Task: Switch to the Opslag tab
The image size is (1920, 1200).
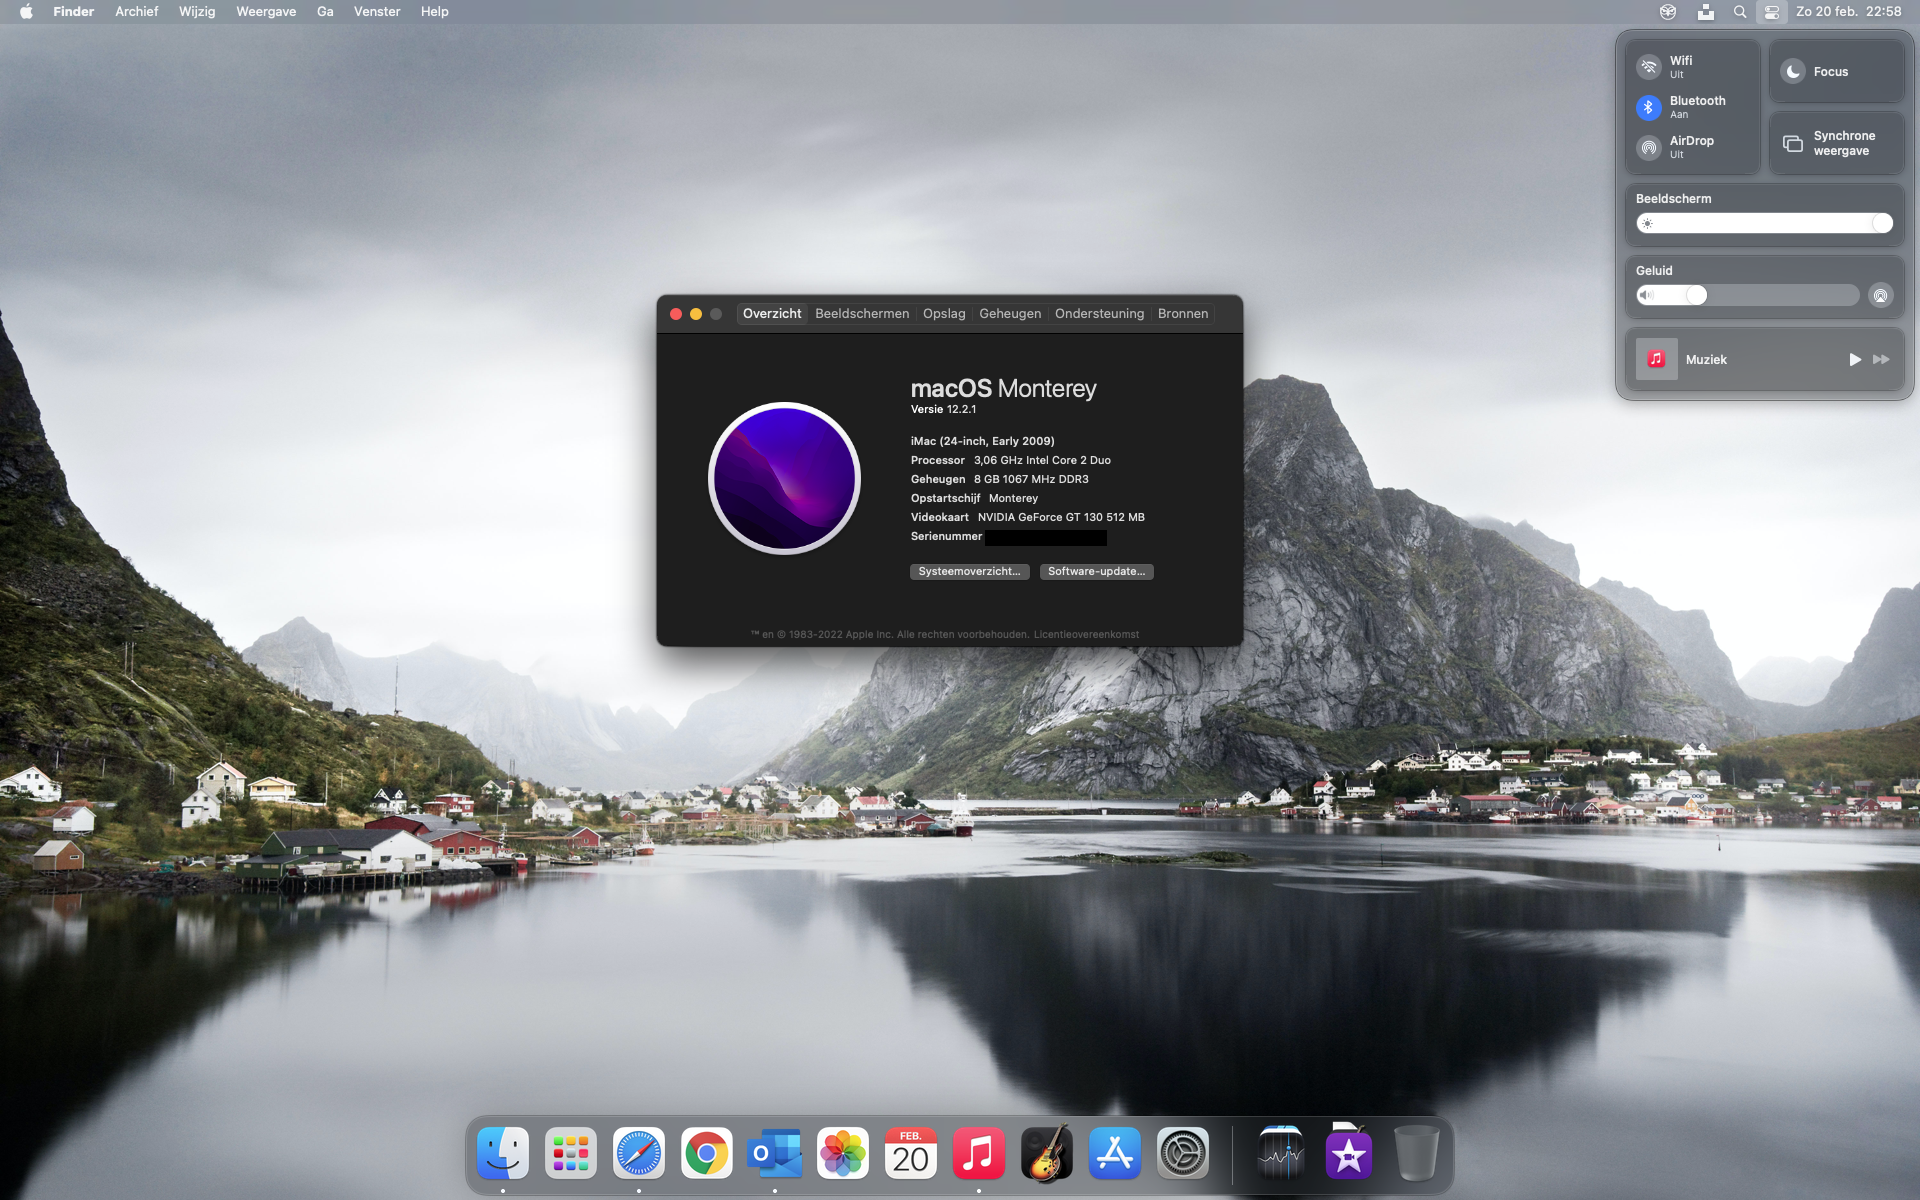Action: point(944,314)
